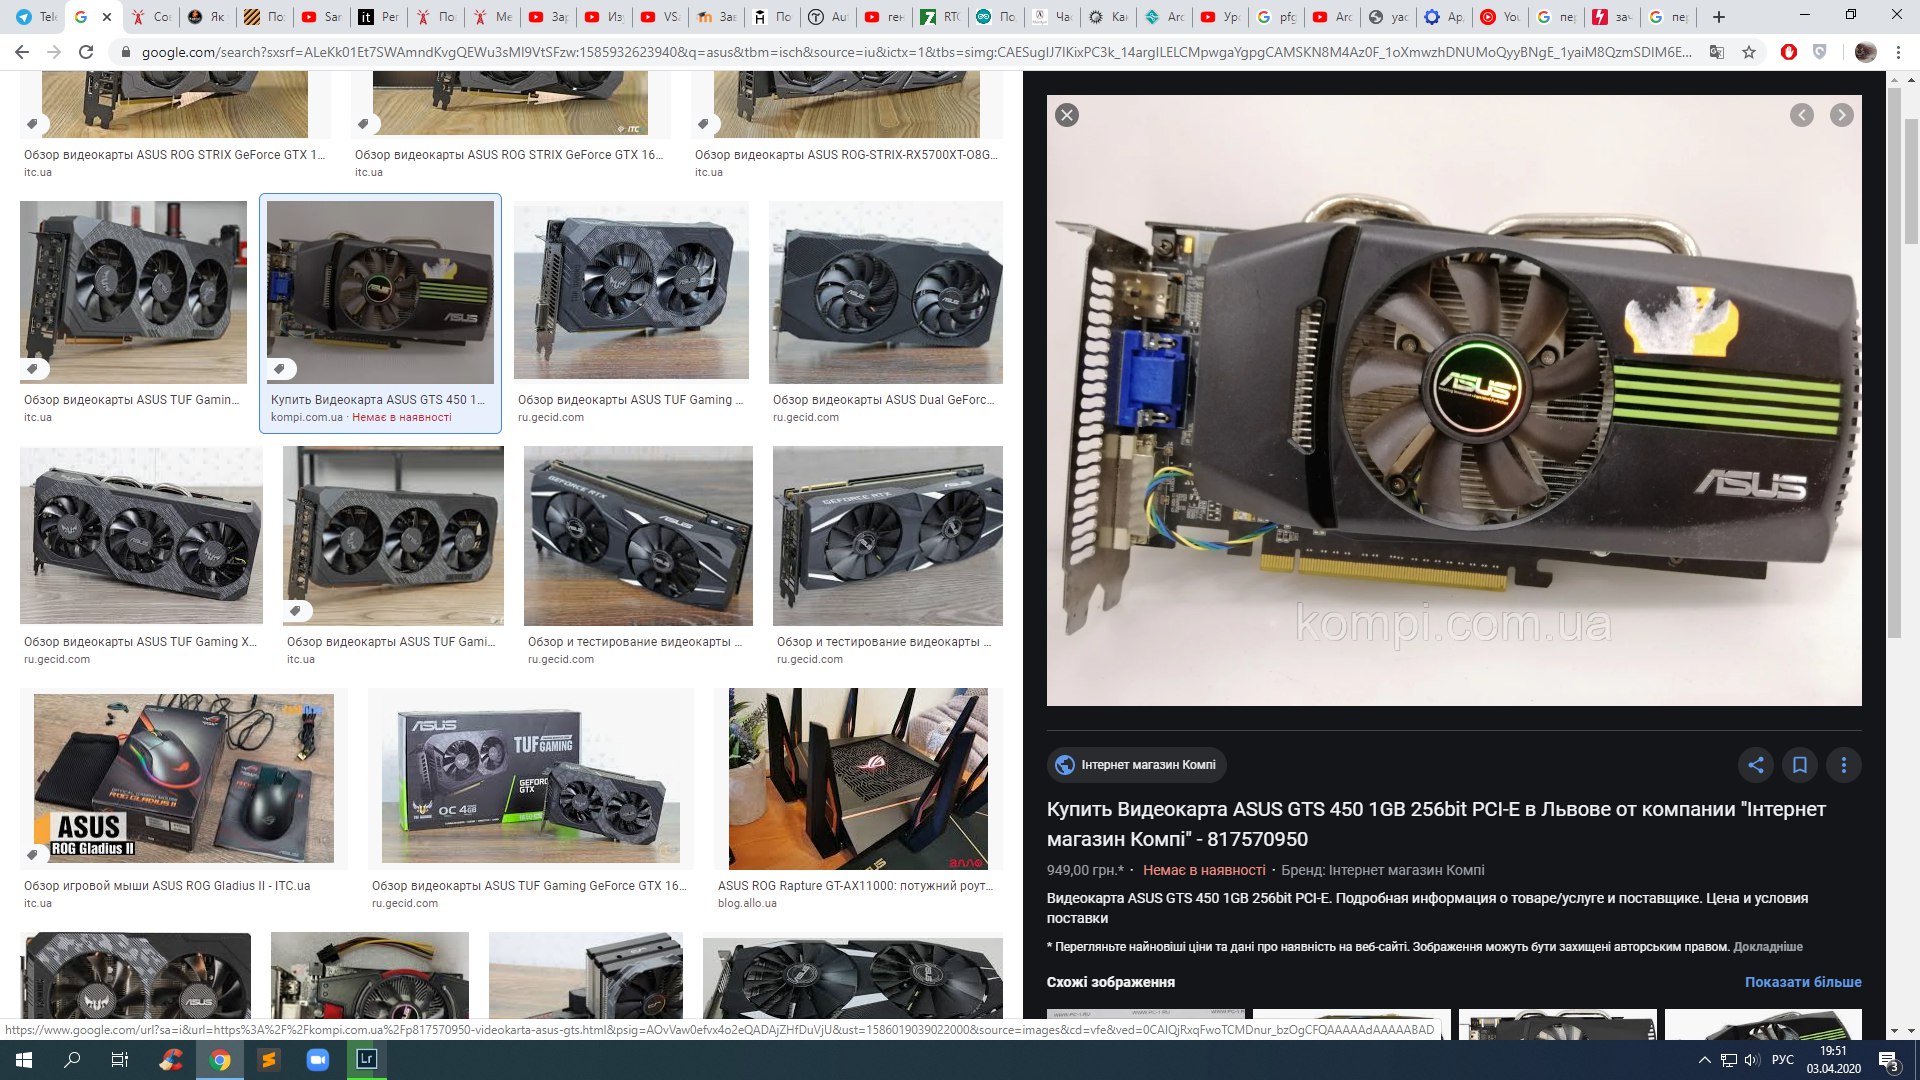Image resolution: width=1920 pixels, height=1080 pixels.
Task: Close the image preview panel
Action: coord(1067,115)
